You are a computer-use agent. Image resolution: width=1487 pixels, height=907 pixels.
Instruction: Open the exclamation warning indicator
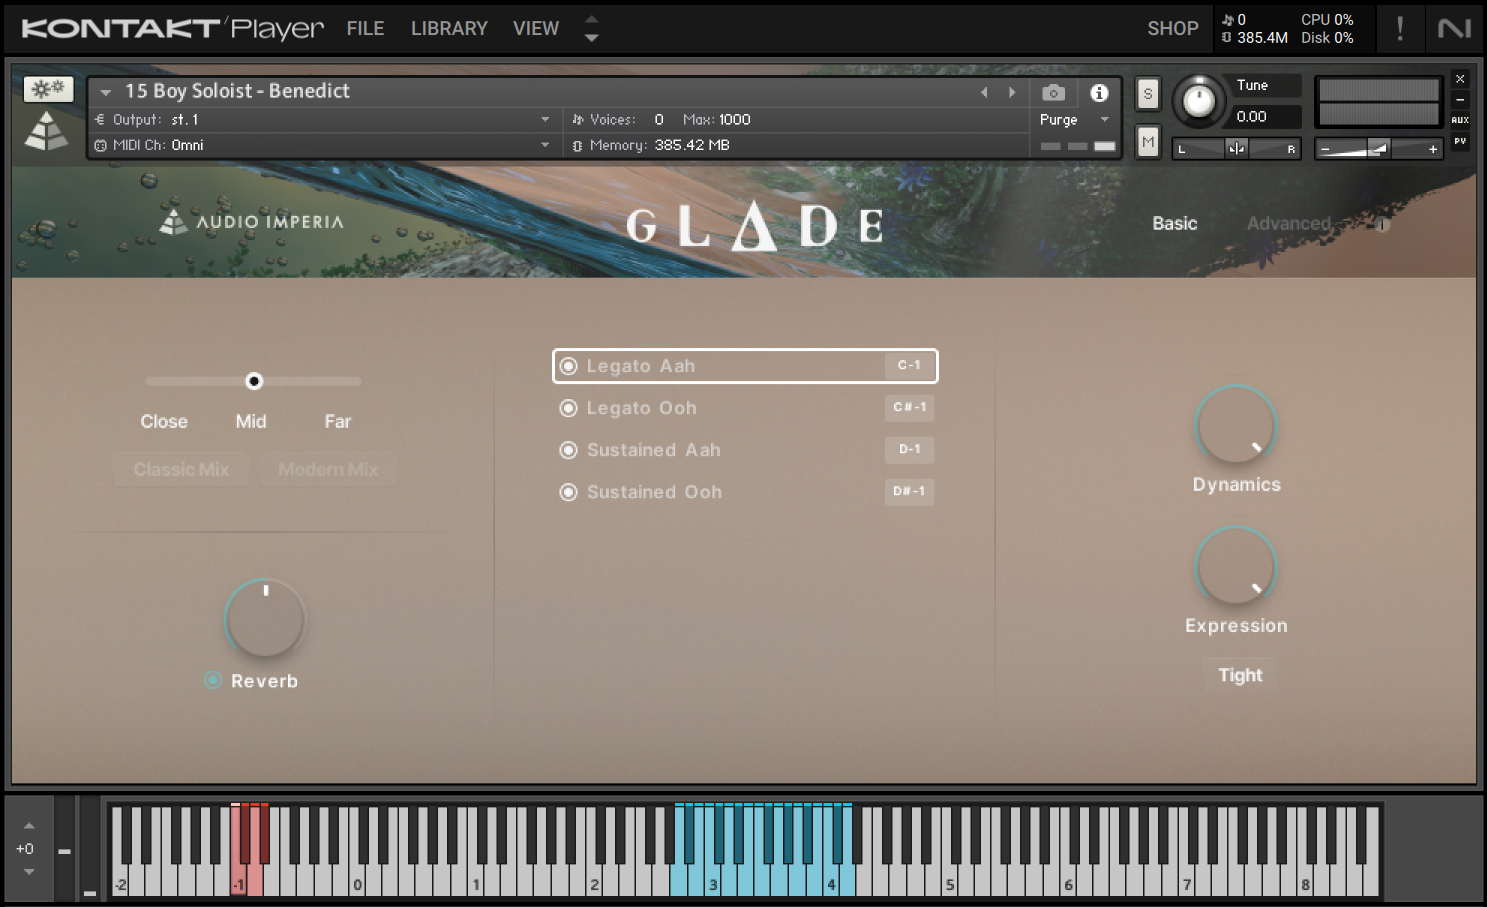[x=1400, y=28]
